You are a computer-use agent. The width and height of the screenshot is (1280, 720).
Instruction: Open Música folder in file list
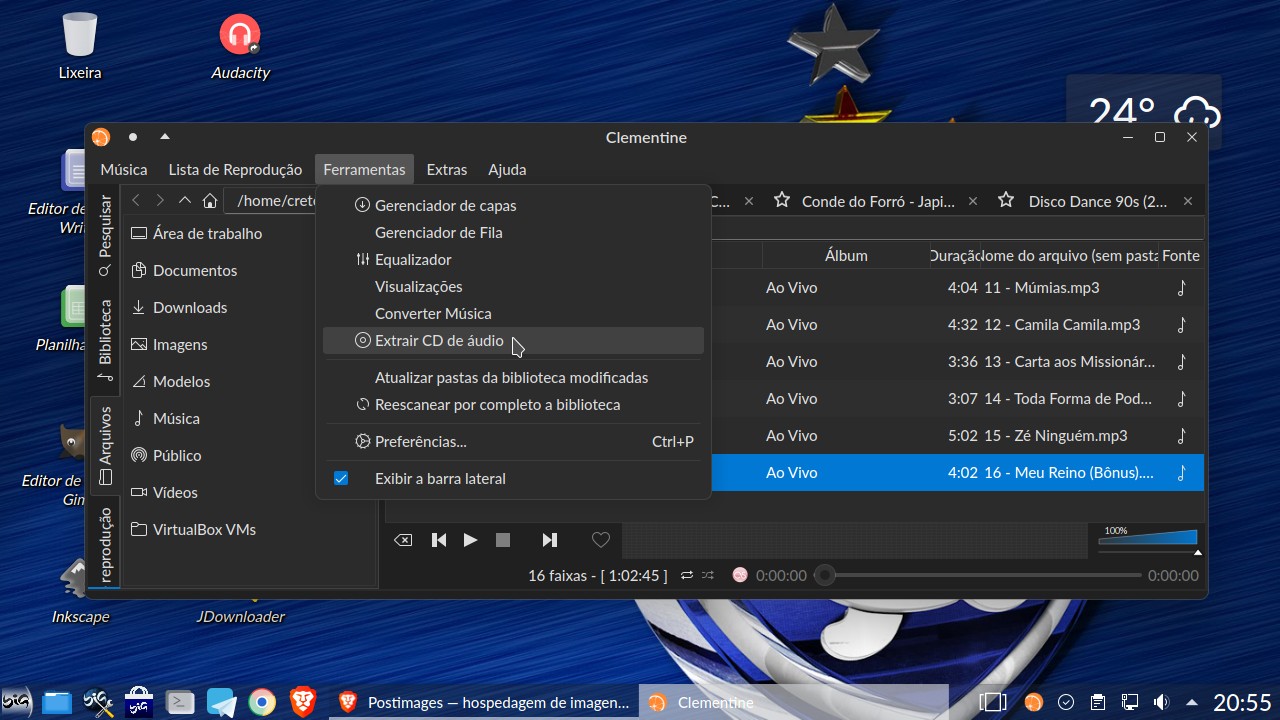[165, 419]
